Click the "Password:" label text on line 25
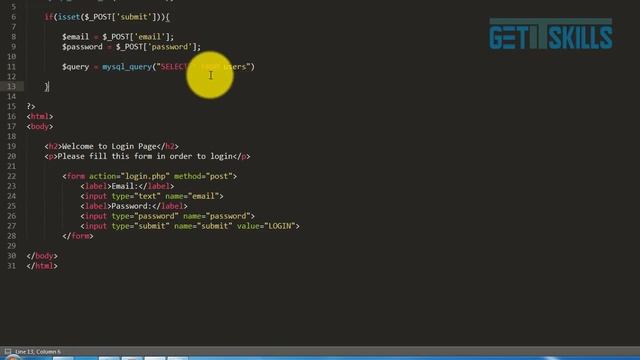The height and width of the screenshot is (360, 640). tap(131, 206)
